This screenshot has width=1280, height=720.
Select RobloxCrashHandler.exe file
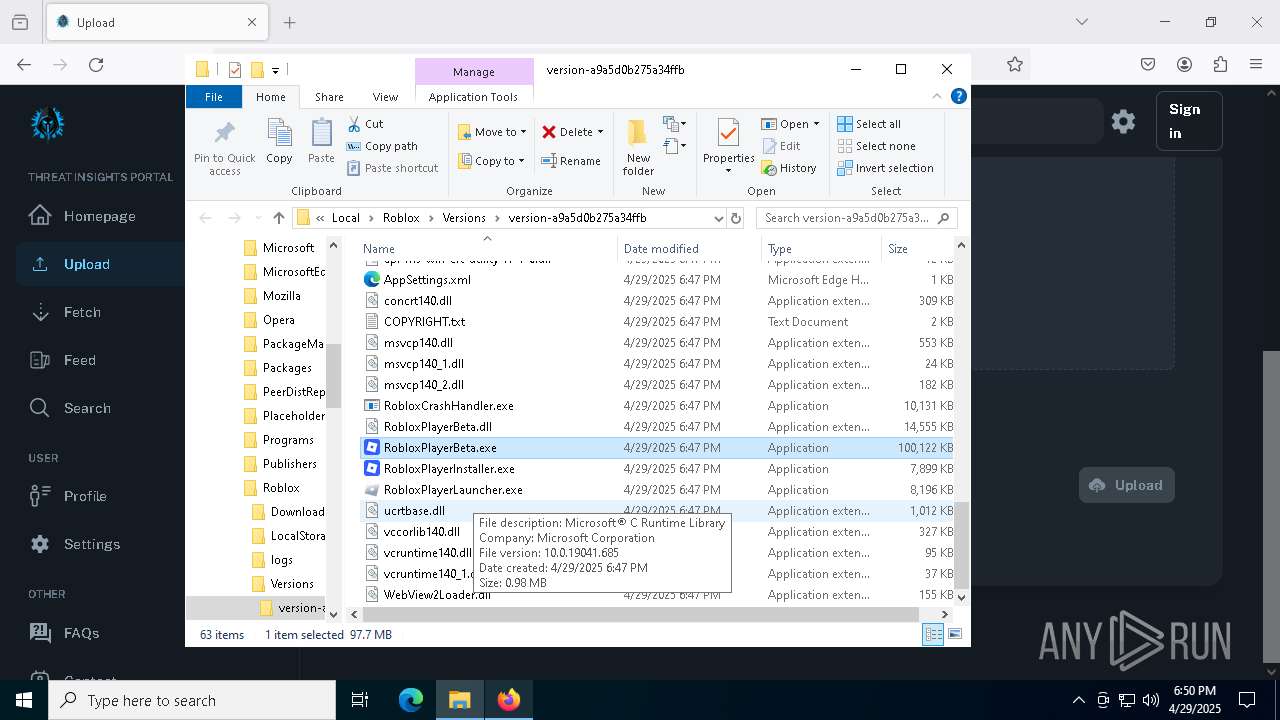click(656, 406)
